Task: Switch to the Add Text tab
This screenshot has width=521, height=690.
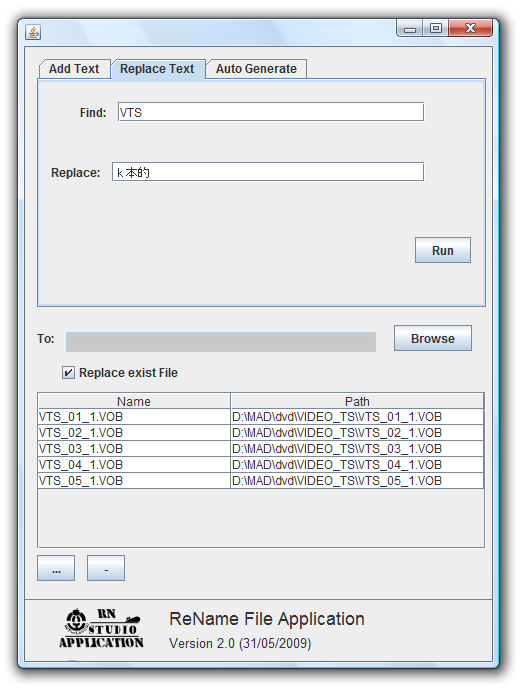Action: tap(74, 69)
